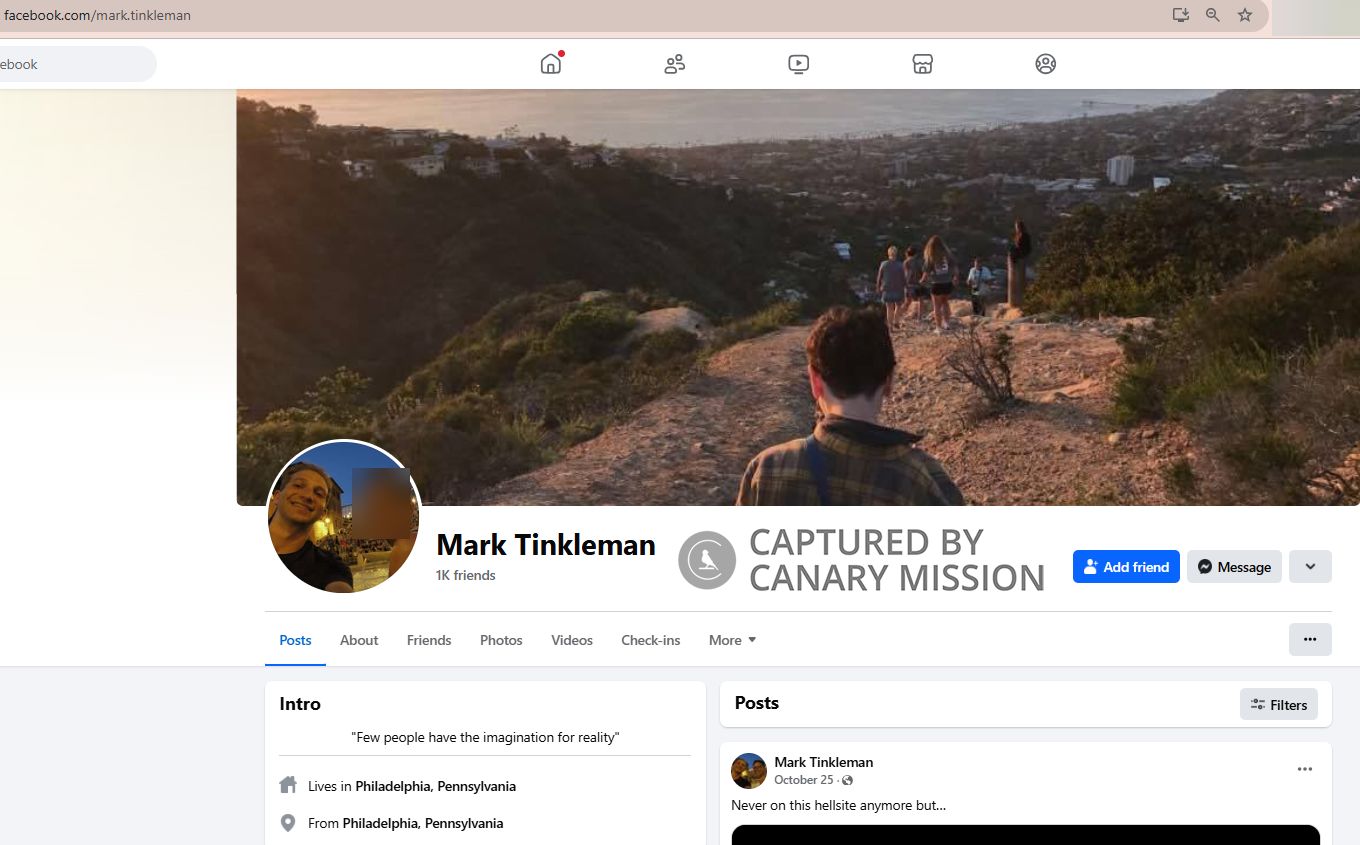Image resolution: width=1360 pixels, height=845 pixels.
Task: Send a message with the Message button
Action: (x=1234, y=566)
